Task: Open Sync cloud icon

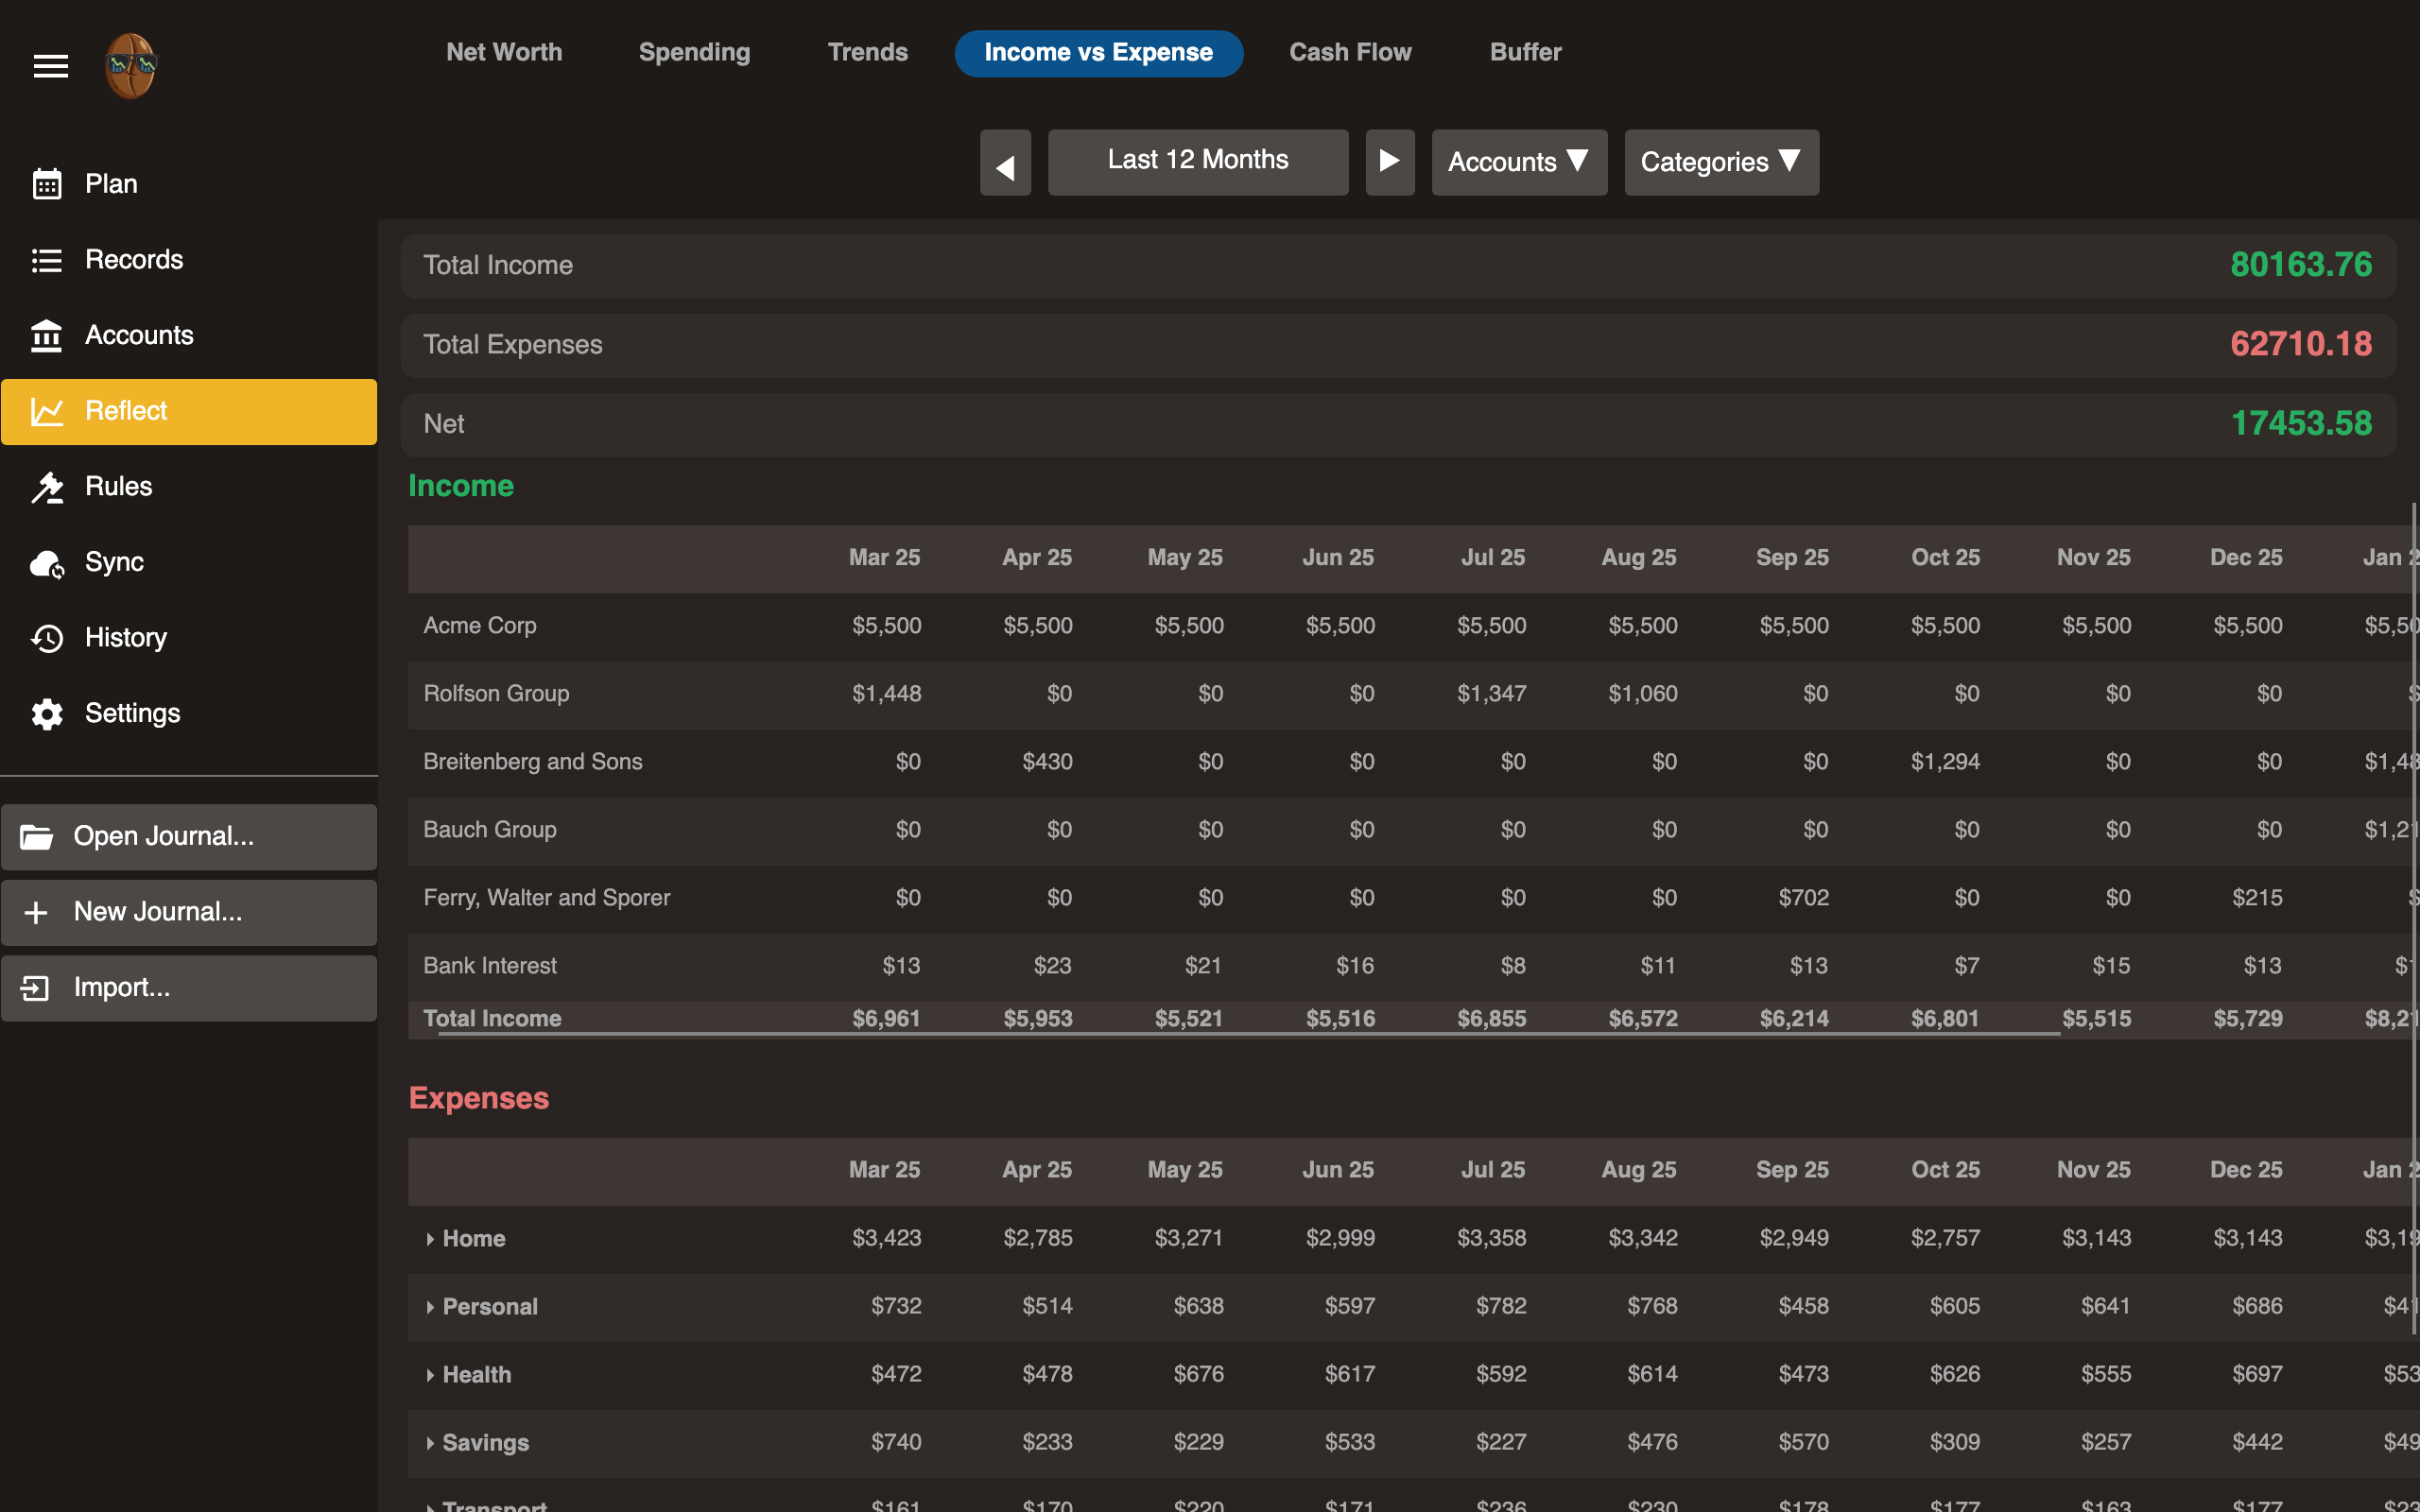Action: pyautogui.click(x=46, y=563)
